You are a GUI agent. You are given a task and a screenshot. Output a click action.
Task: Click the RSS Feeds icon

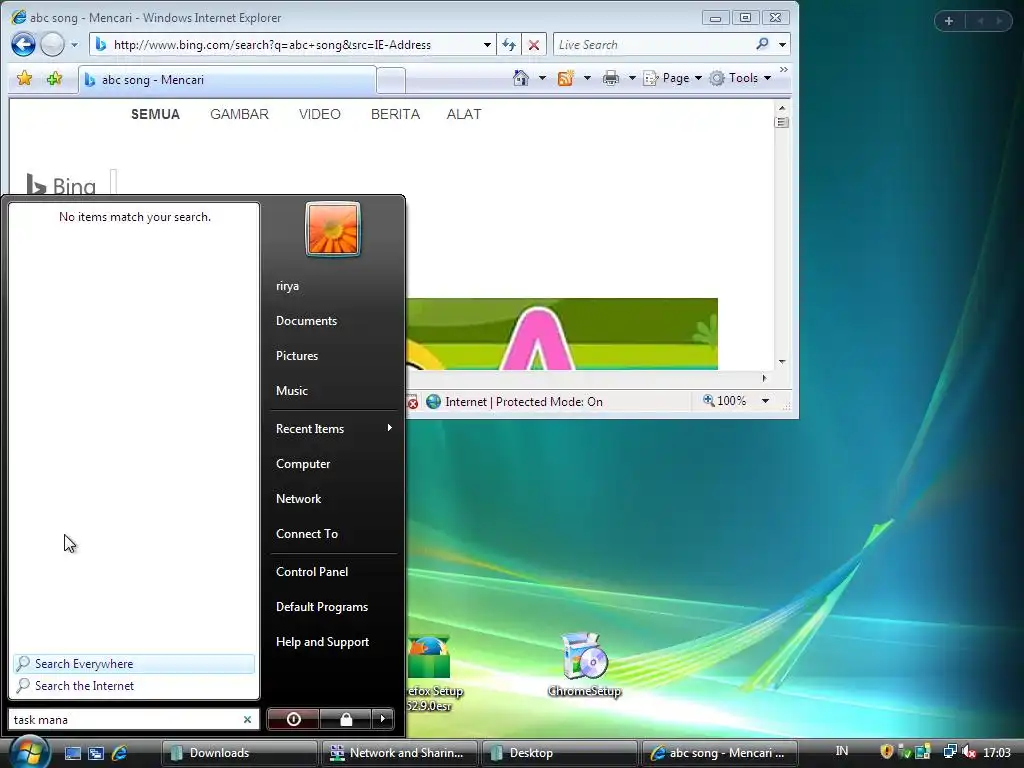pos(566,78)
